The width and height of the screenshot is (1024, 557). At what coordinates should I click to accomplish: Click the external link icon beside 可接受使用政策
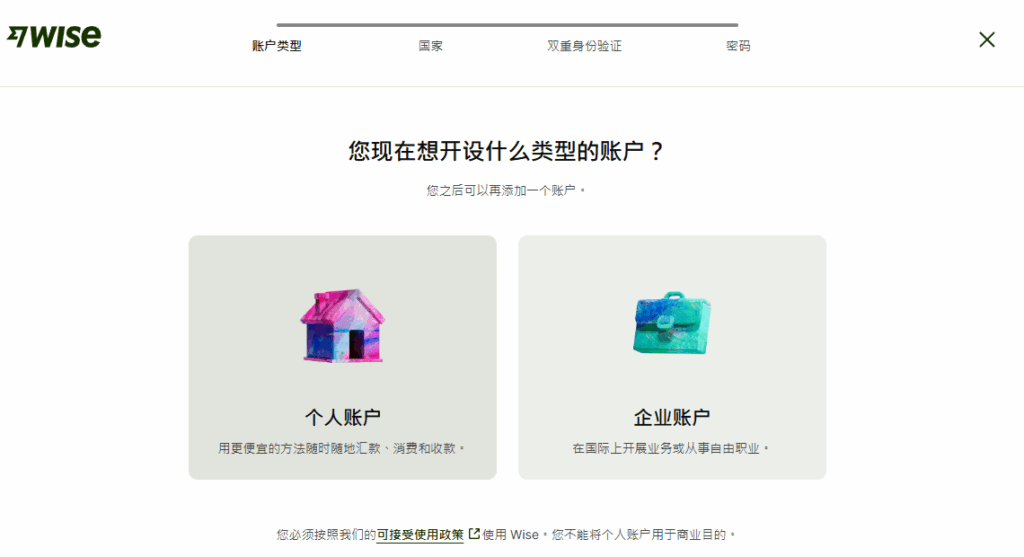pos(474,533)
